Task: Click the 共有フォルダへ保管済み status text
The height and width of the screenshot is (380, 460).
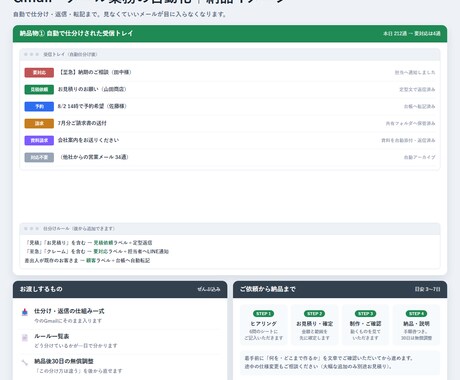Action: 411,123
